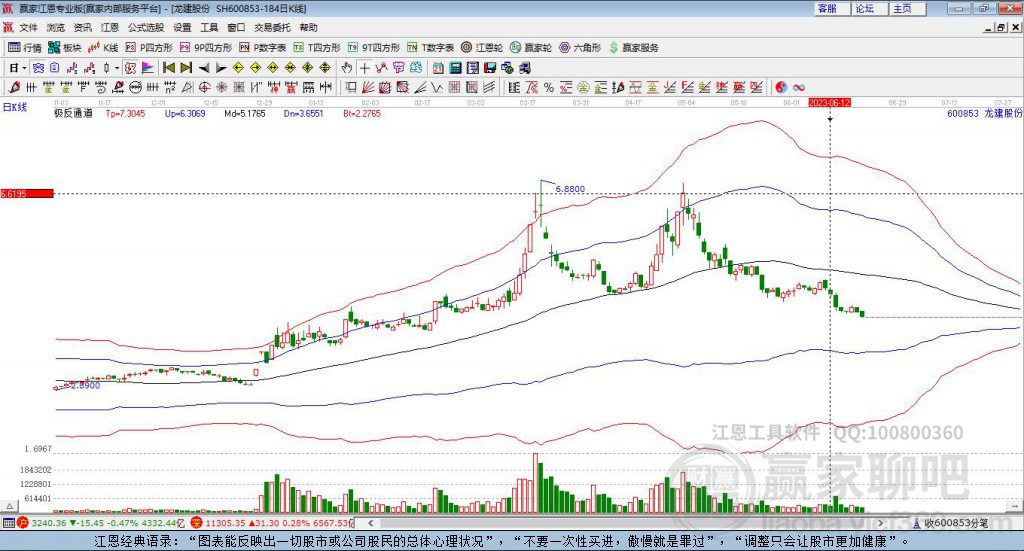Click the red 6.6195 price tag
Image resolution: width=1024 pixels, height=551 pixels.
coord(27,194)
